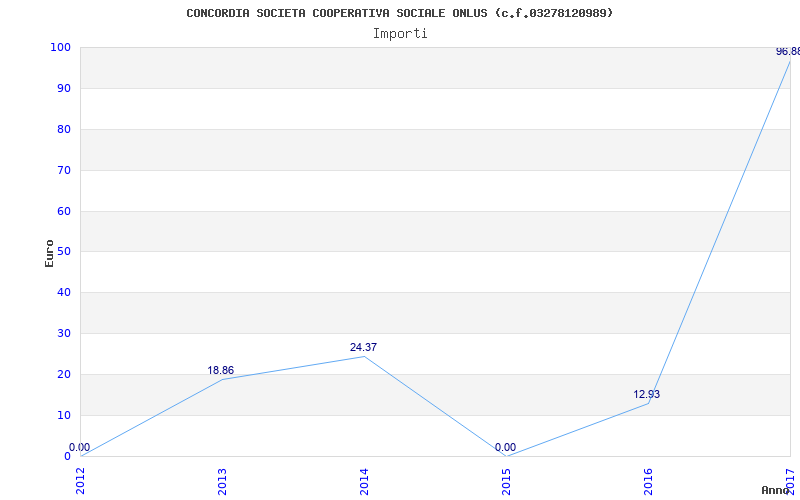Screen dimensions: 800x500
Task: Click the 2015 x-axis tick label
Action: click(x=506, y=481)
